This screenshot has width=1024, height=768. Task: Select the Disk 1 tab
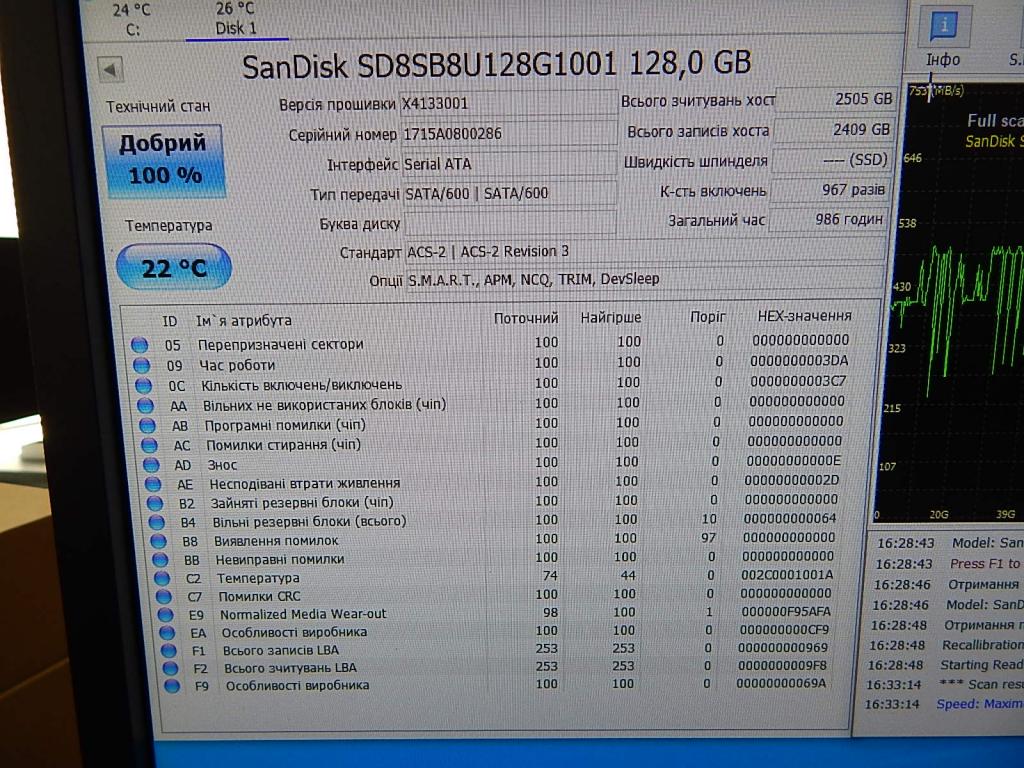click(x=236, y=20)
